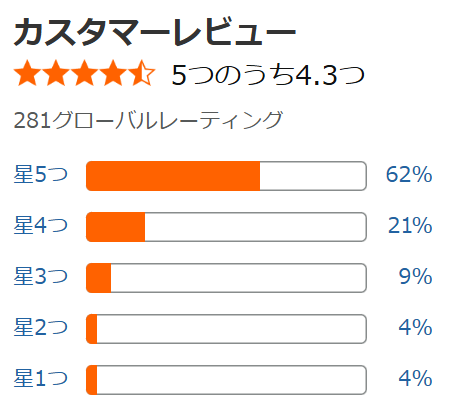
Task: Click the five-star rating histogram bar
Action: (226, 176)
